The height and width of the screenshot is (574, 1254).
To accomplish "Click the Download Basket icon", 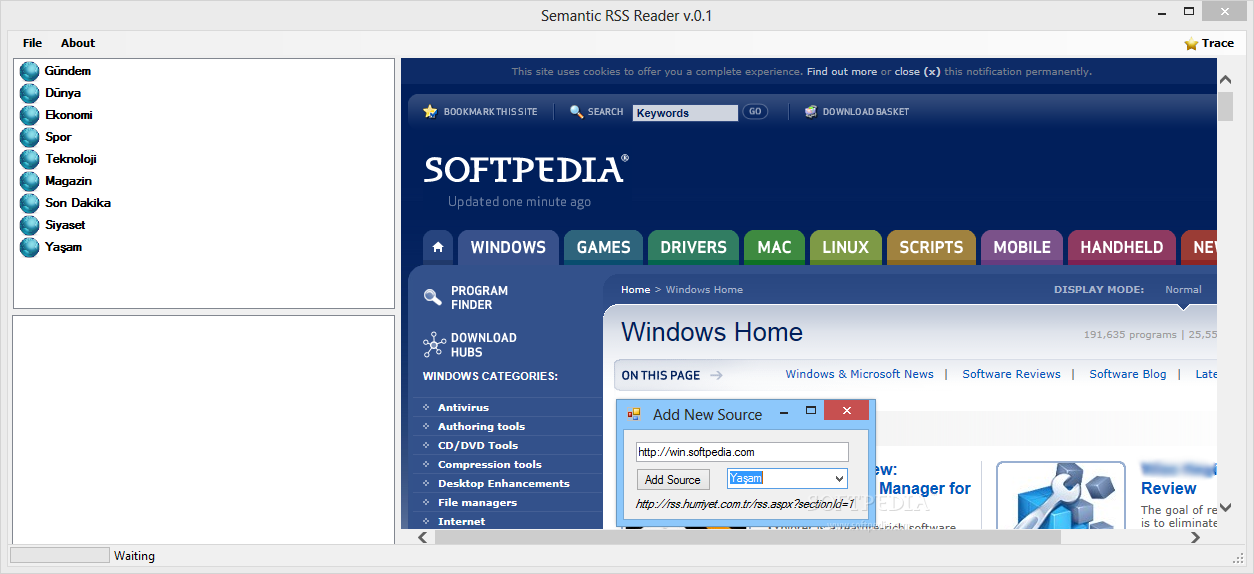I will tap(811, 112).
